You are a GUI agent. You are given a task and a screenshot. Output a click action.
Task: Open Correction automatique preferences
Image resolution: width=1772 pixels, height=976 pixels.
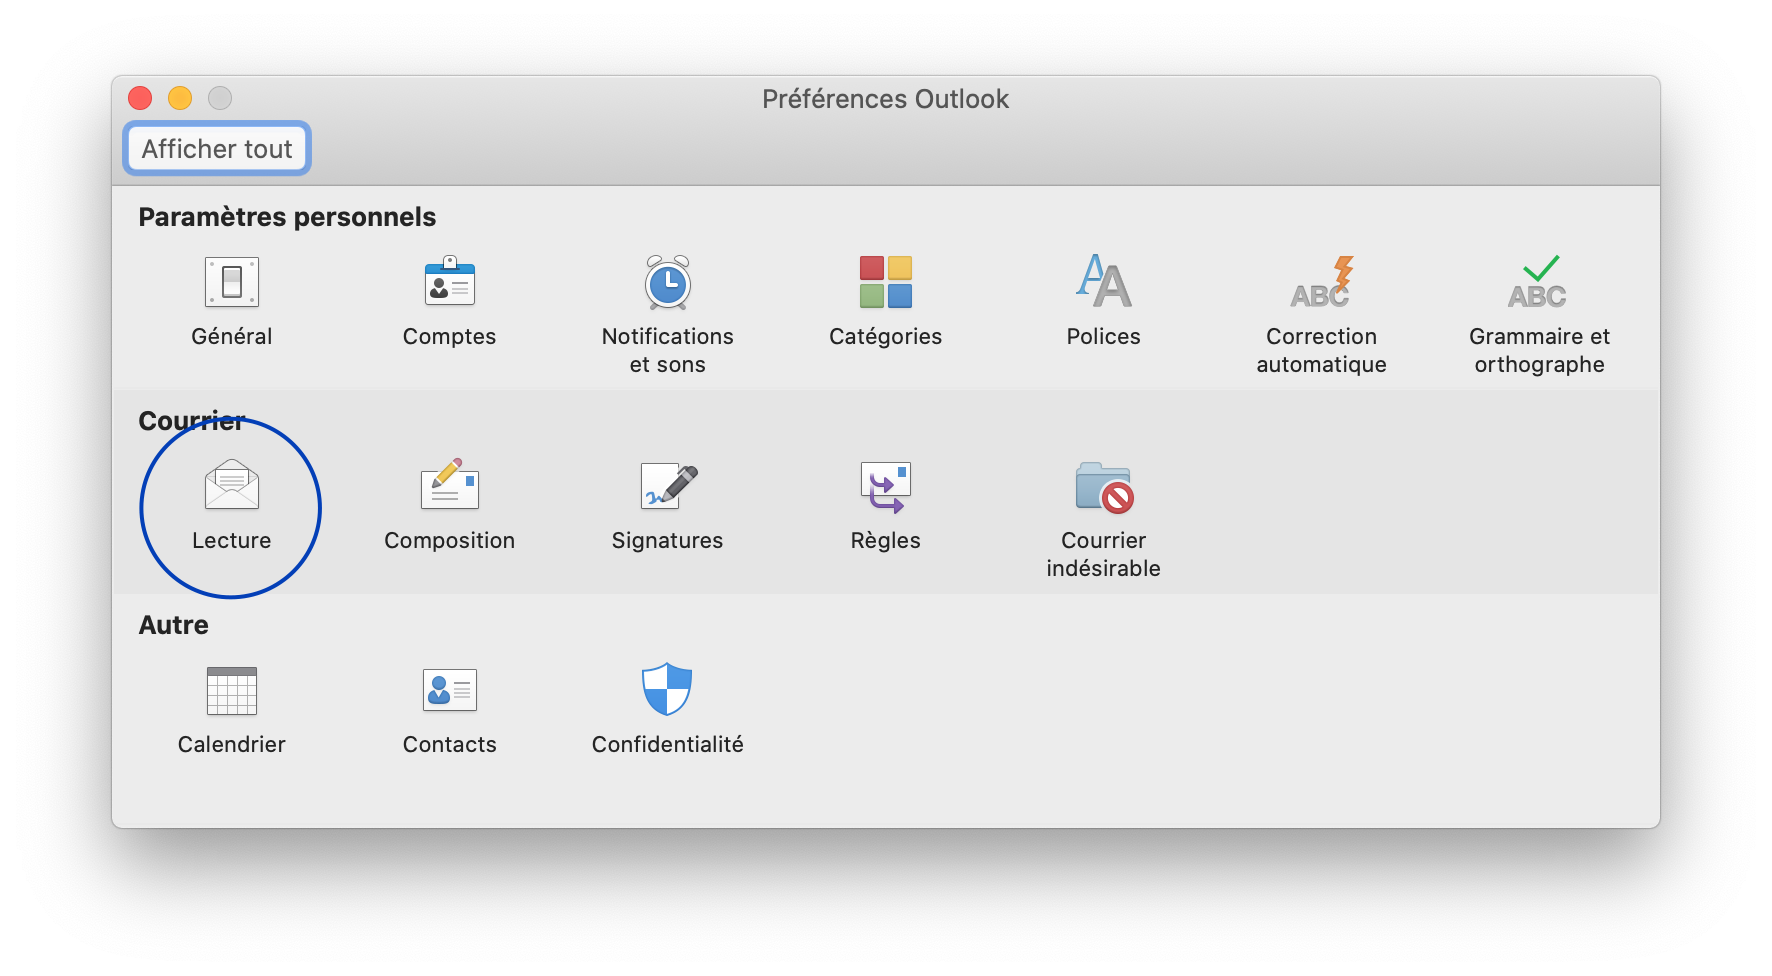click(1321, 283)
